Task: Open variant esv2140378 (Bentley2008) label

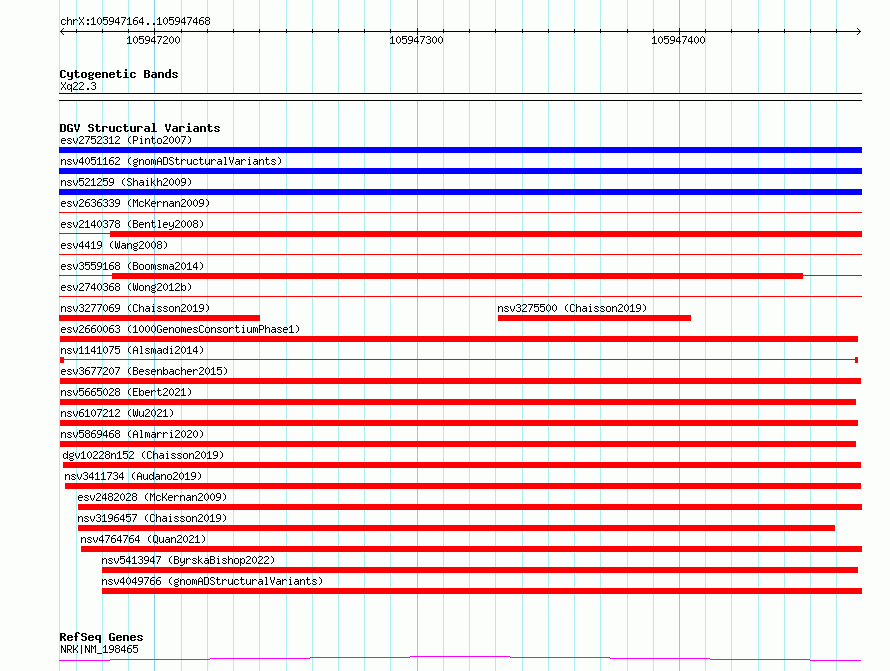Action: tap(132, 224)
